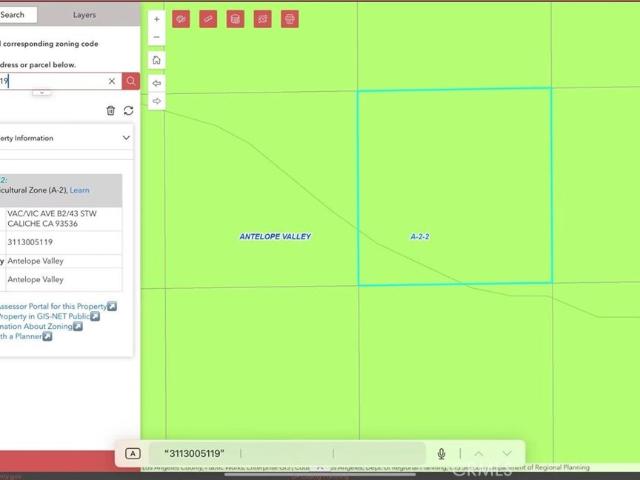Collapse the Property Information section
The height and width of the screenshot is (480, 640).
coord(126,138)
